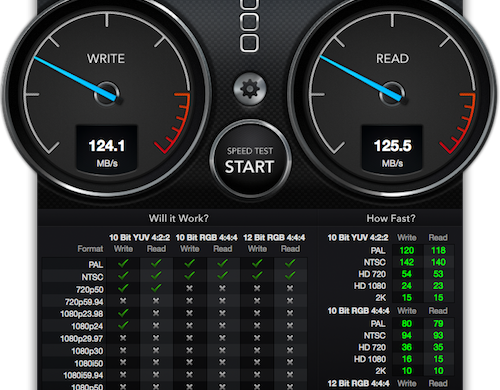Click the Format column label

[90, 249]
